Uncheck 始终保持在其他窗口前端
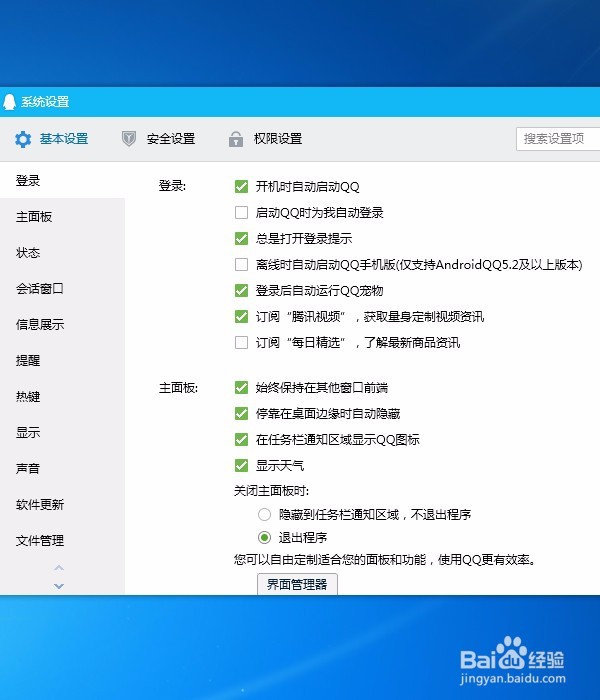 pos(242,388)
